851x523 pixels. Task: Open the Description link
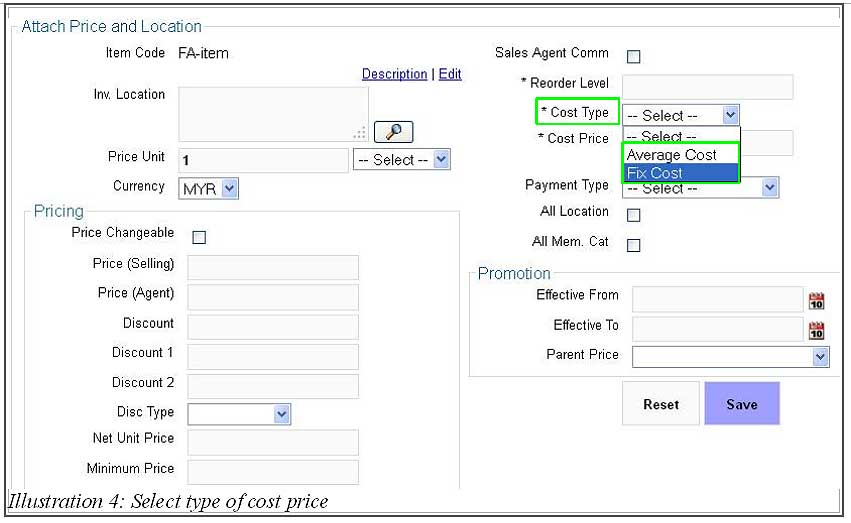pyautogui.click(x=395, y=74)
